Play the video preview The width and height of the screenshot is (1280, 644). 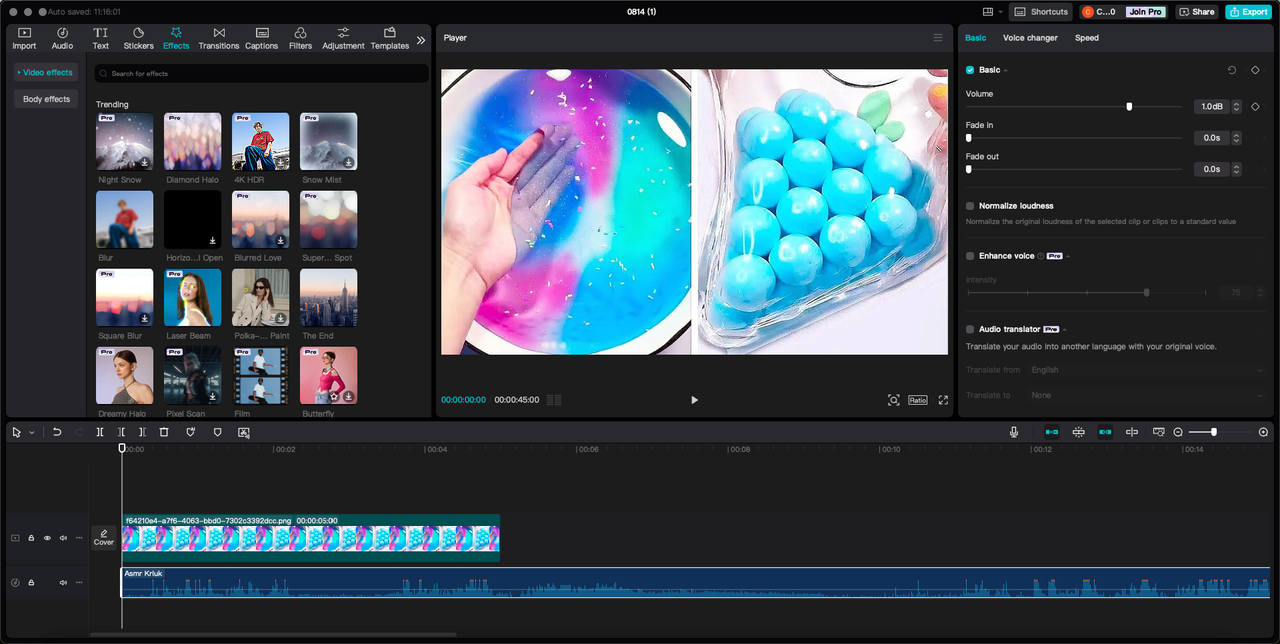point(694,400)
